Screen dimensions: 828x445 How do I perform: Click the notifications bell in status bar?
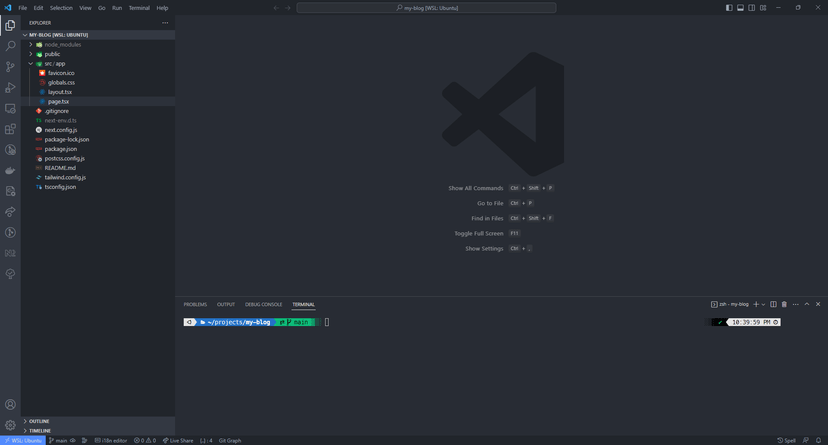click(x=818, y=440)
